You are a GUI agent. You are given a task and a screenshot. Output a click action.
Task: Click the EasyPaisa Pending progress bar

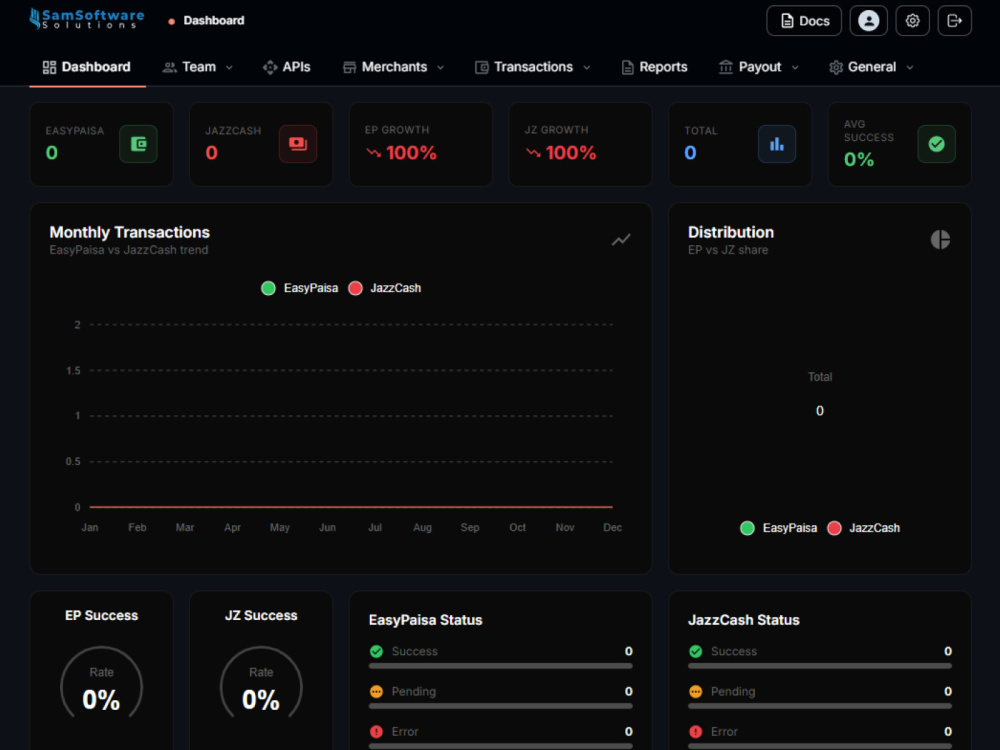(501, 706)
